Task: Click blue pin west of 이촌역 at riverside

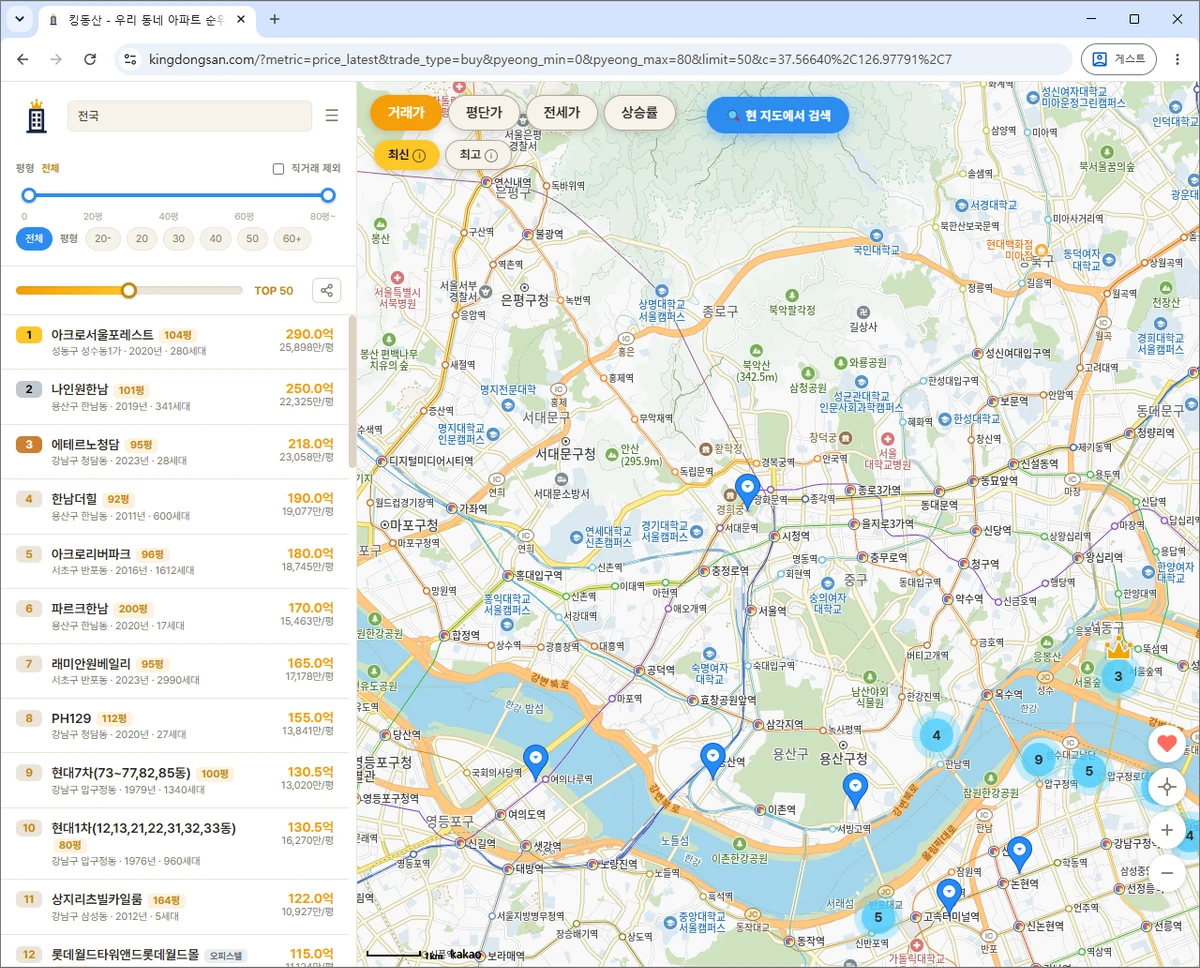Action: [712, 760]
